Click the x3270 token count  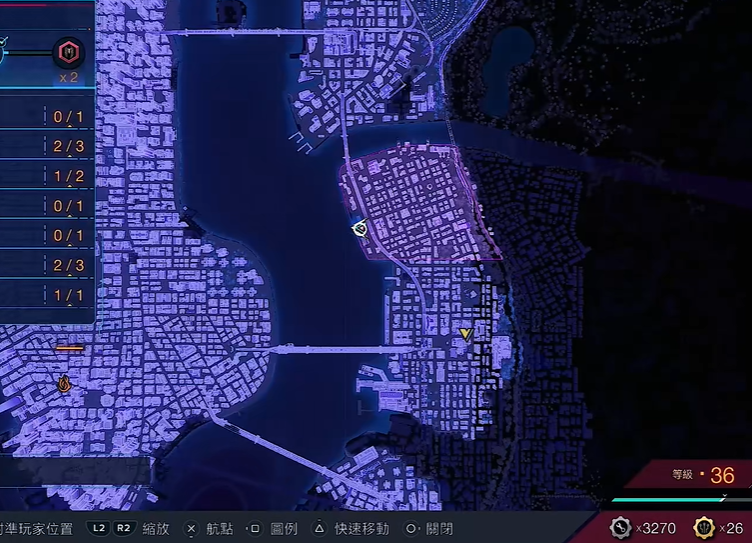(656, 529)
